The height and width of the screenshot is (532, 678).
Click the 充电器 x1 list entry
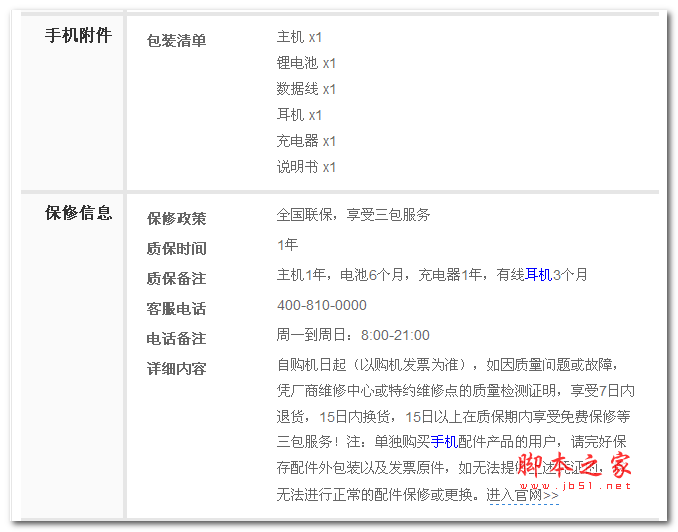[306, 141]
